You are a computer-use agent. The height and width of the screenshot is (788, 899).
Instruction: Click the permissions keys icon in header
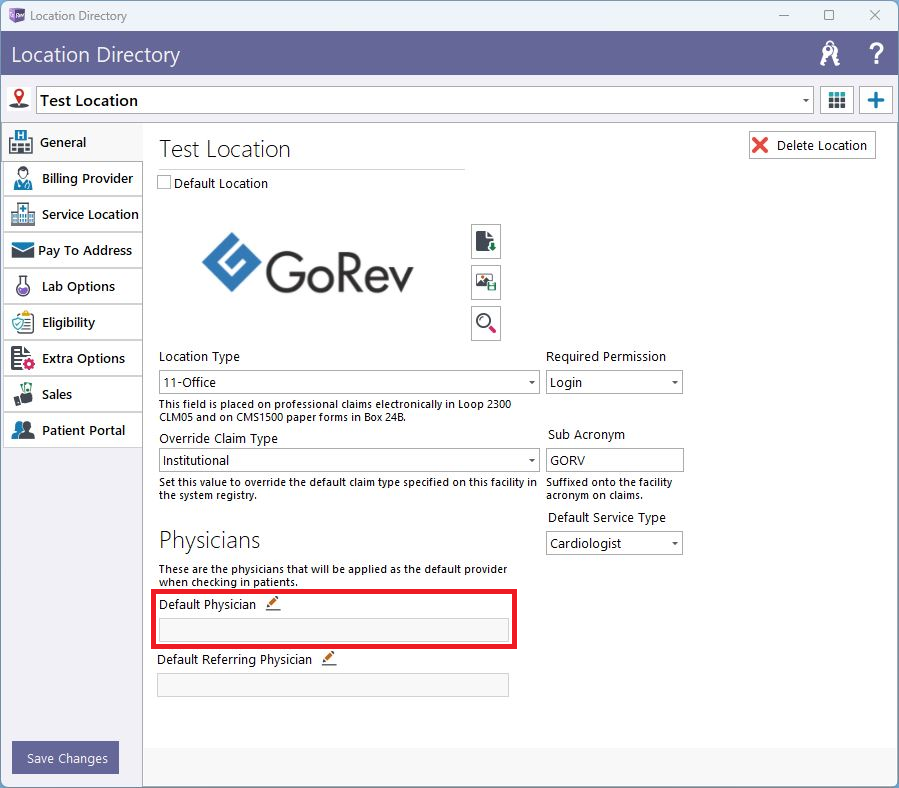point(830,54)
